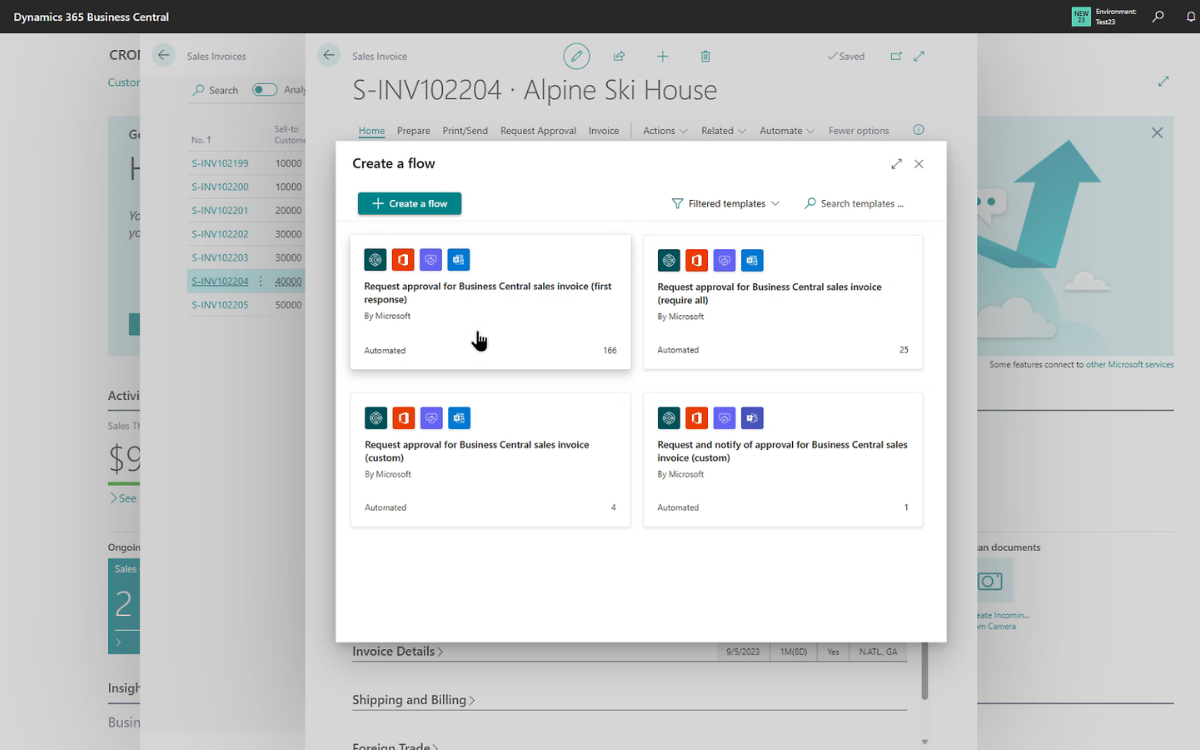Expand the Actions menu dropdown

click(665, 131)
